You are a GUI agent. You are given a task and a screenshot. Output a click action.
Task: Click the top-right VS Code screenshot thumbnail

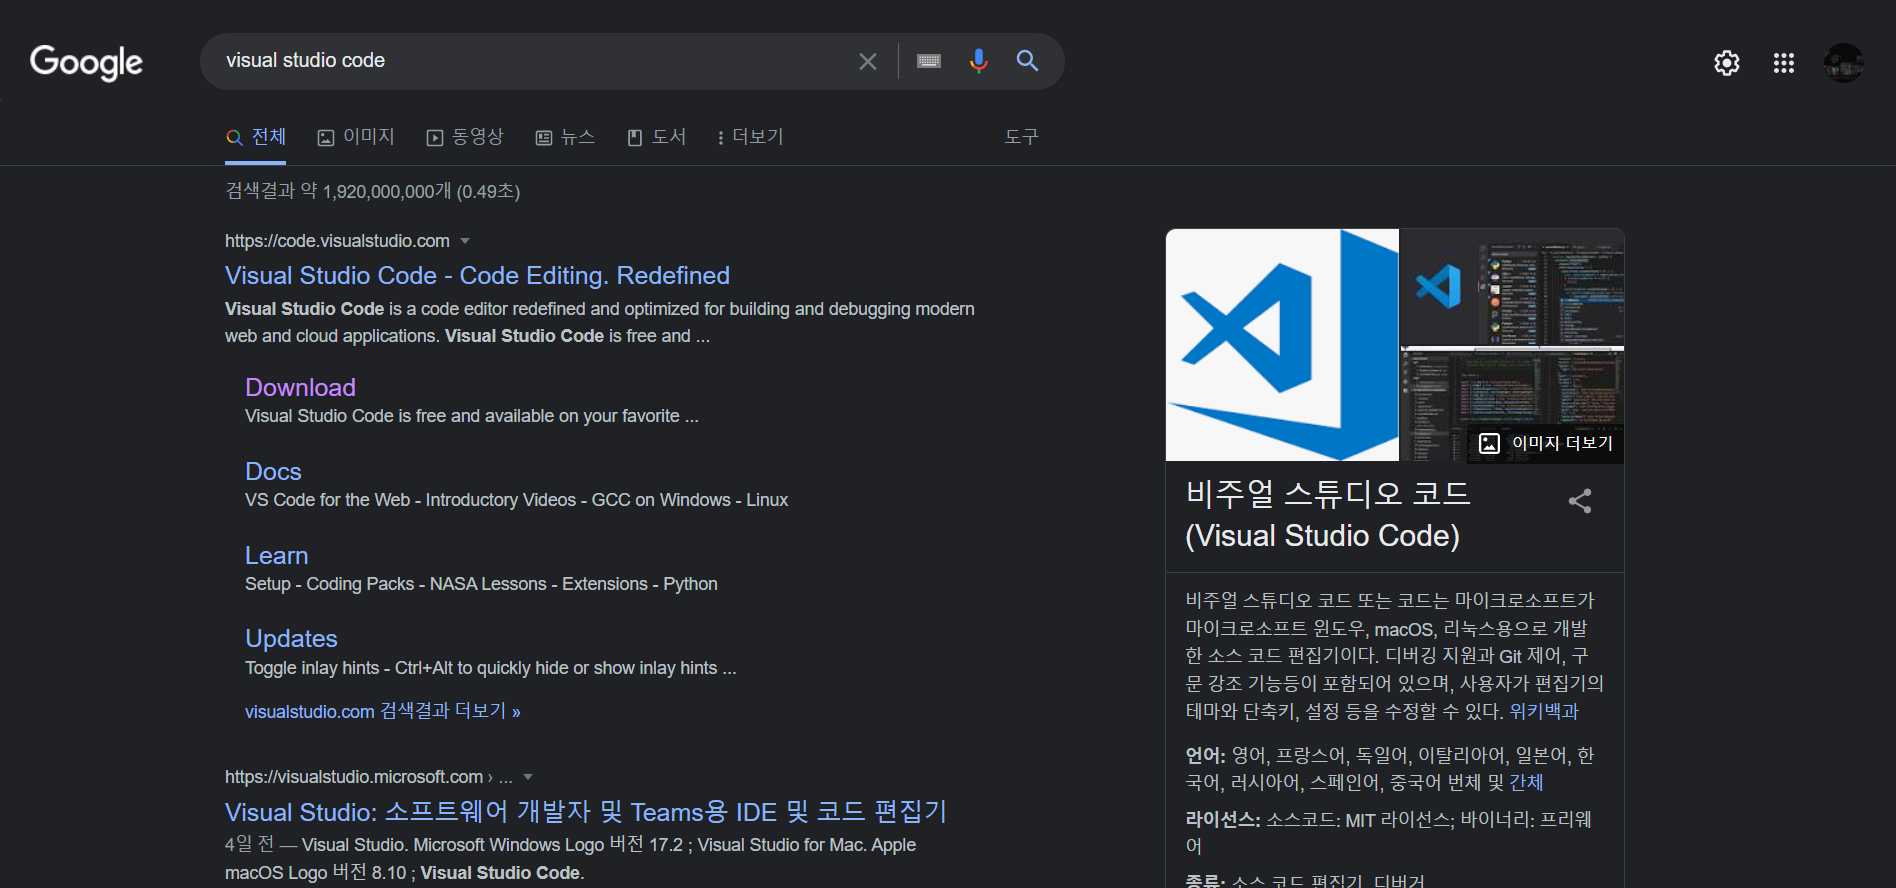point(1512,287)
